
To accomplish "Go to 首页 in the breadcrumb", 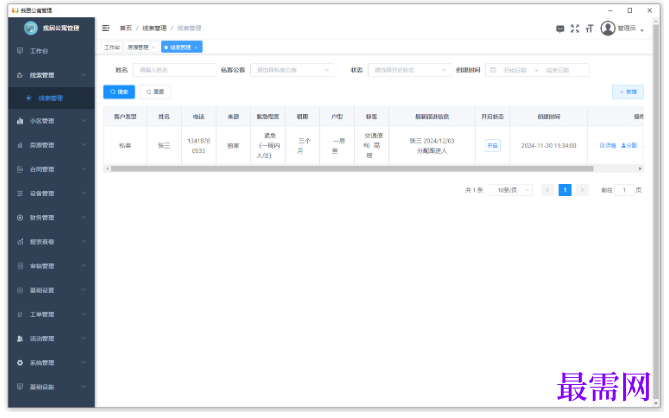I will (126, 28).
